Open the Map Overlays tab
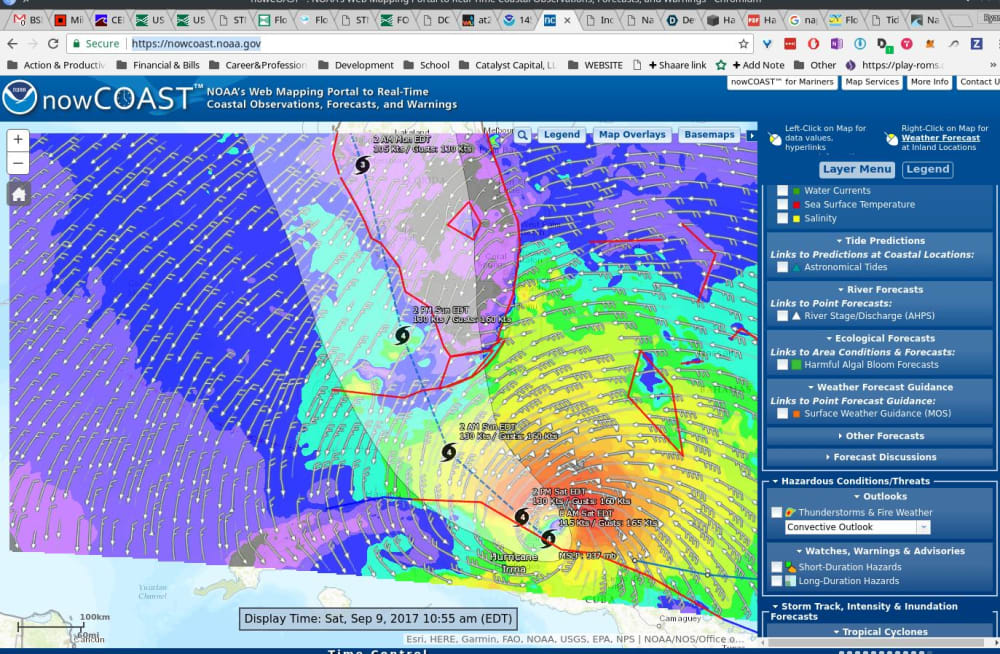 pos(631,135)
